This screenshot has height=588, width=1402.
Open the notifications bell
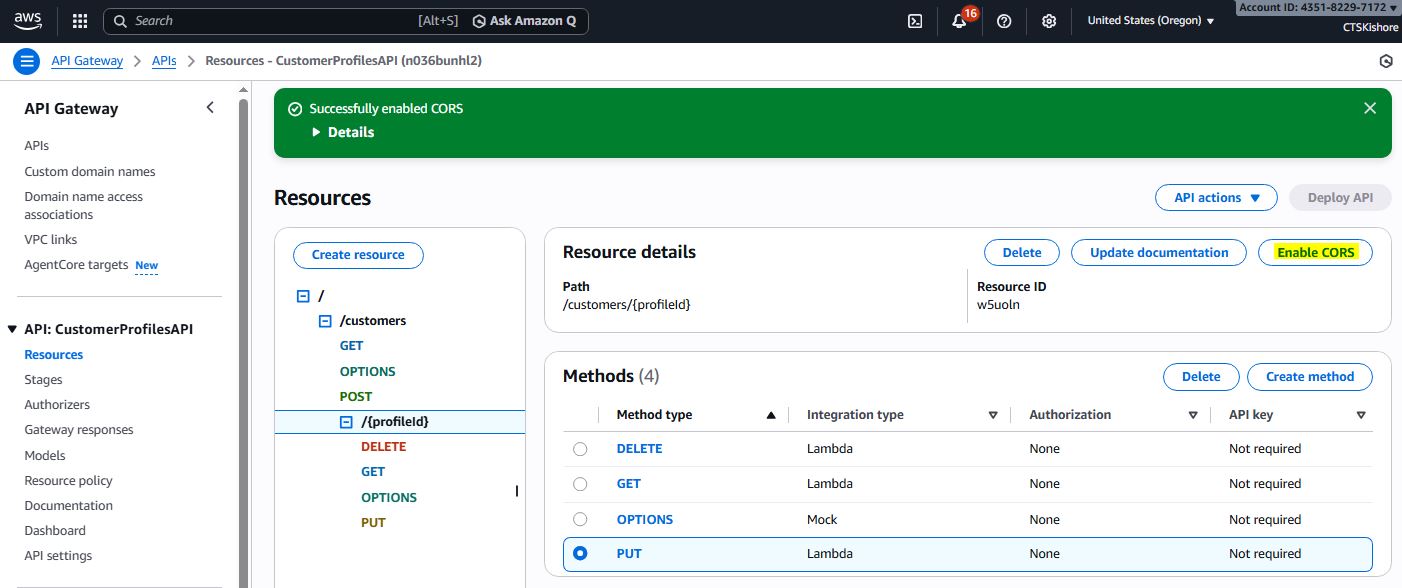[959, 21]
